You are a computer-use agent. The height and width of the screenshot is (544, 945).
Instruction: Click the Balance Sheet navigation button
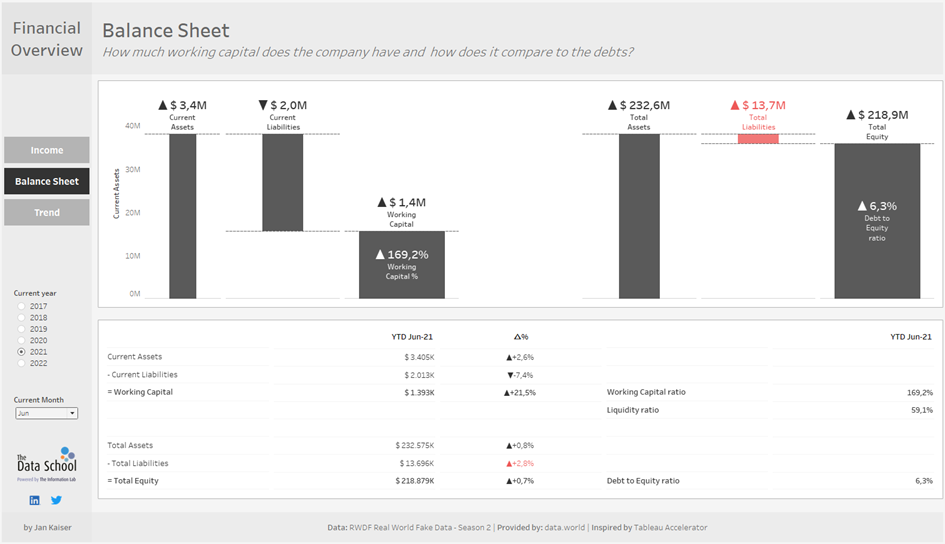coord(47,181)
